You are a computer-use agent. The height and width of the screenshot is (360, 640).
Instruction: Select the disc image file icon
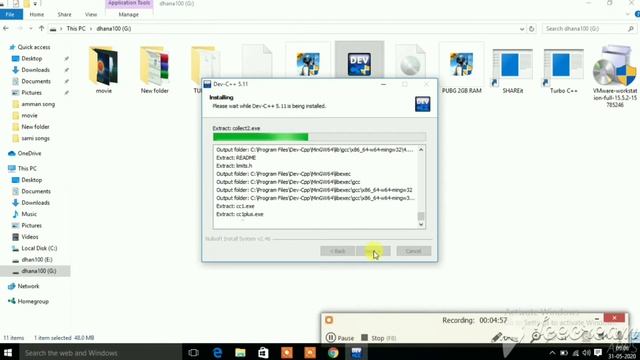(x=410, y=62)
